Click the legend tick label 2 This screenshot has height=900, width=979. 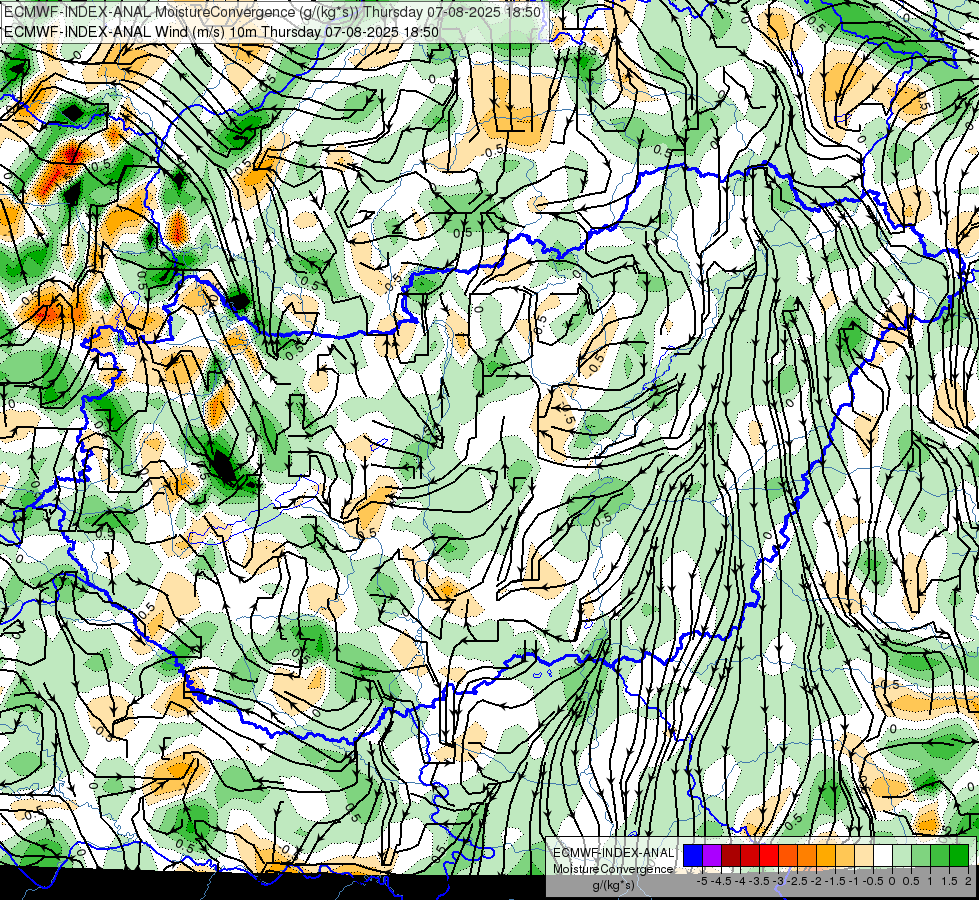tap(968, 881)
